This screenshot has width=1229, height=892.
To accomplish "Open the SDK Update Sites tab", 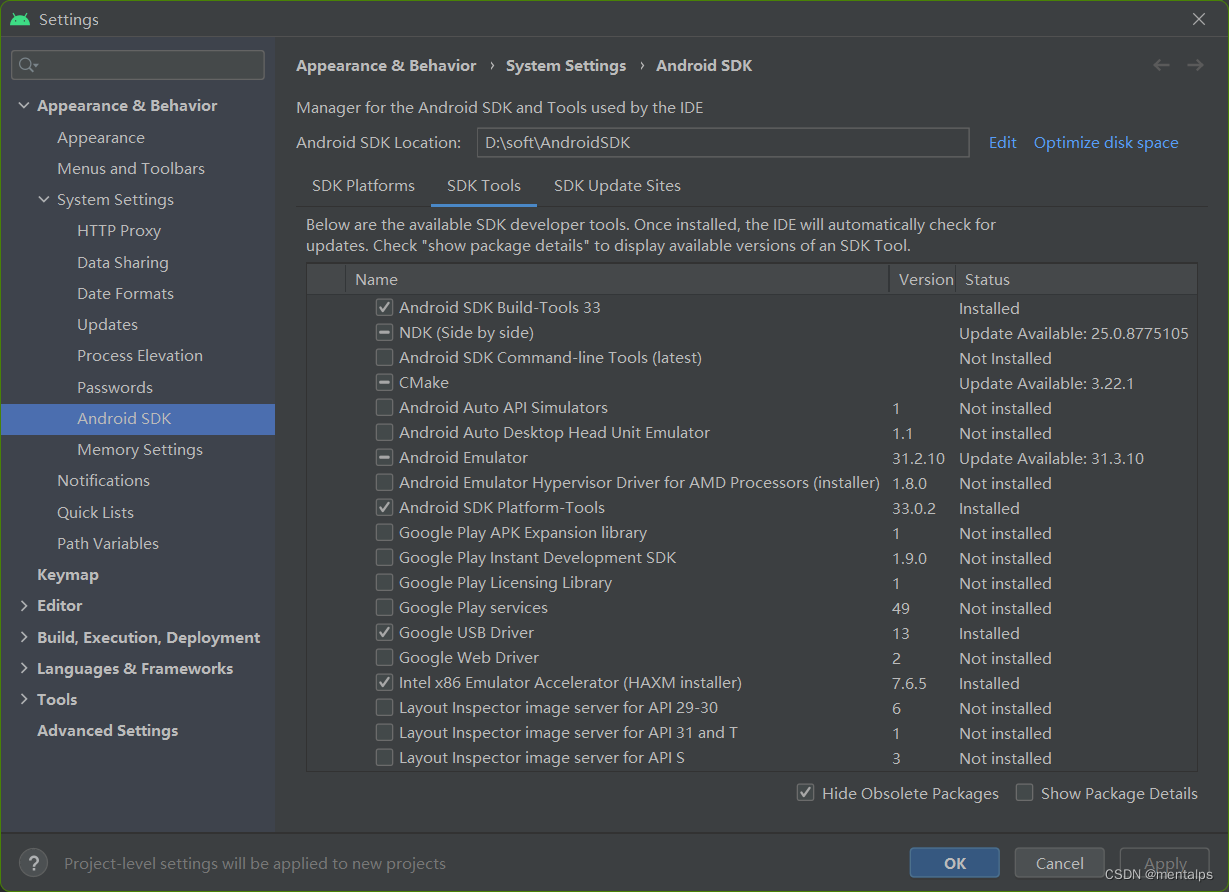I will 617,185.
